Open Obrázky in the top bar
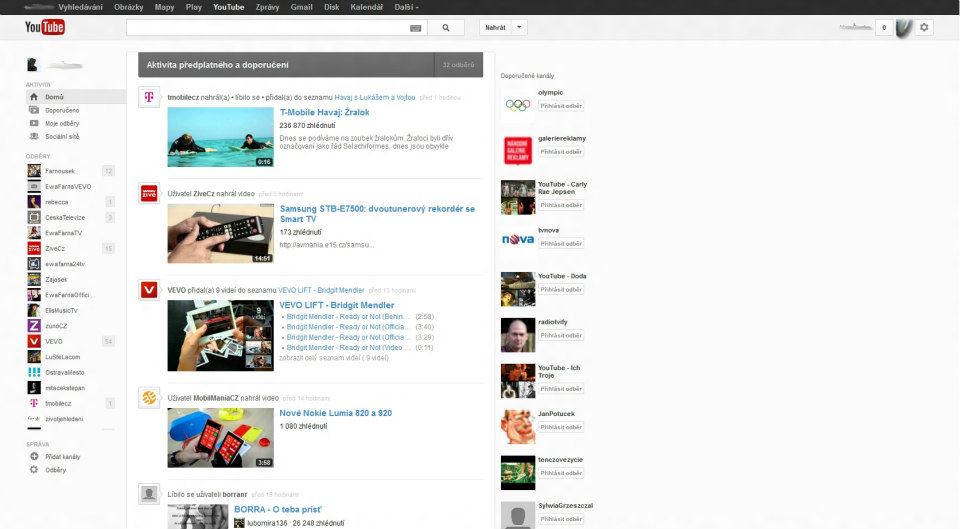Viewport: 960px width, 529px height. click(129, 7)
